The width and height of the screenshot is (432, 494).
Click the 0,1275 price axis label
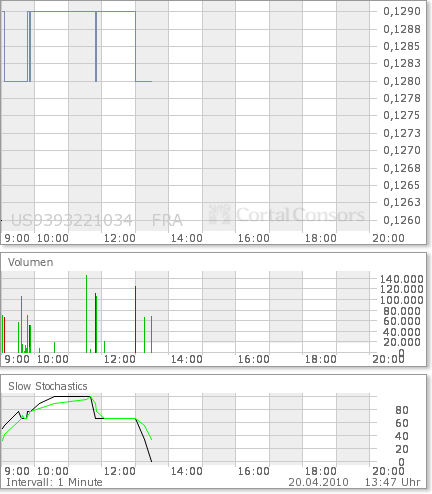402,115
